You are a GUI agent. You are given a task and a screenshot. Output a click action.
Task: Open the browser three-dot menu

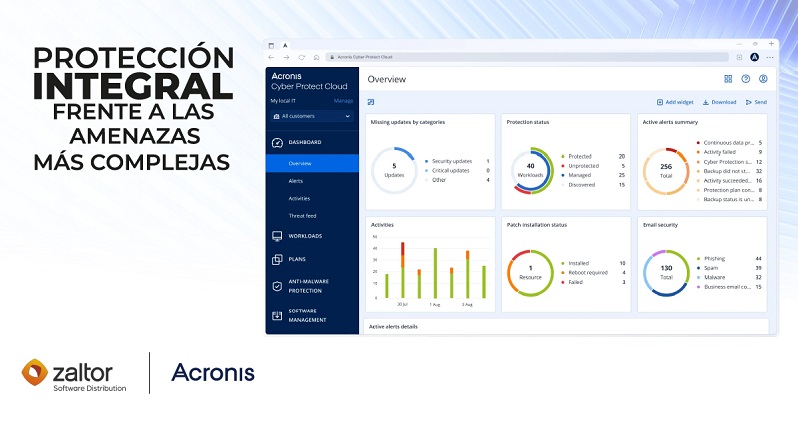pos(768,57)
